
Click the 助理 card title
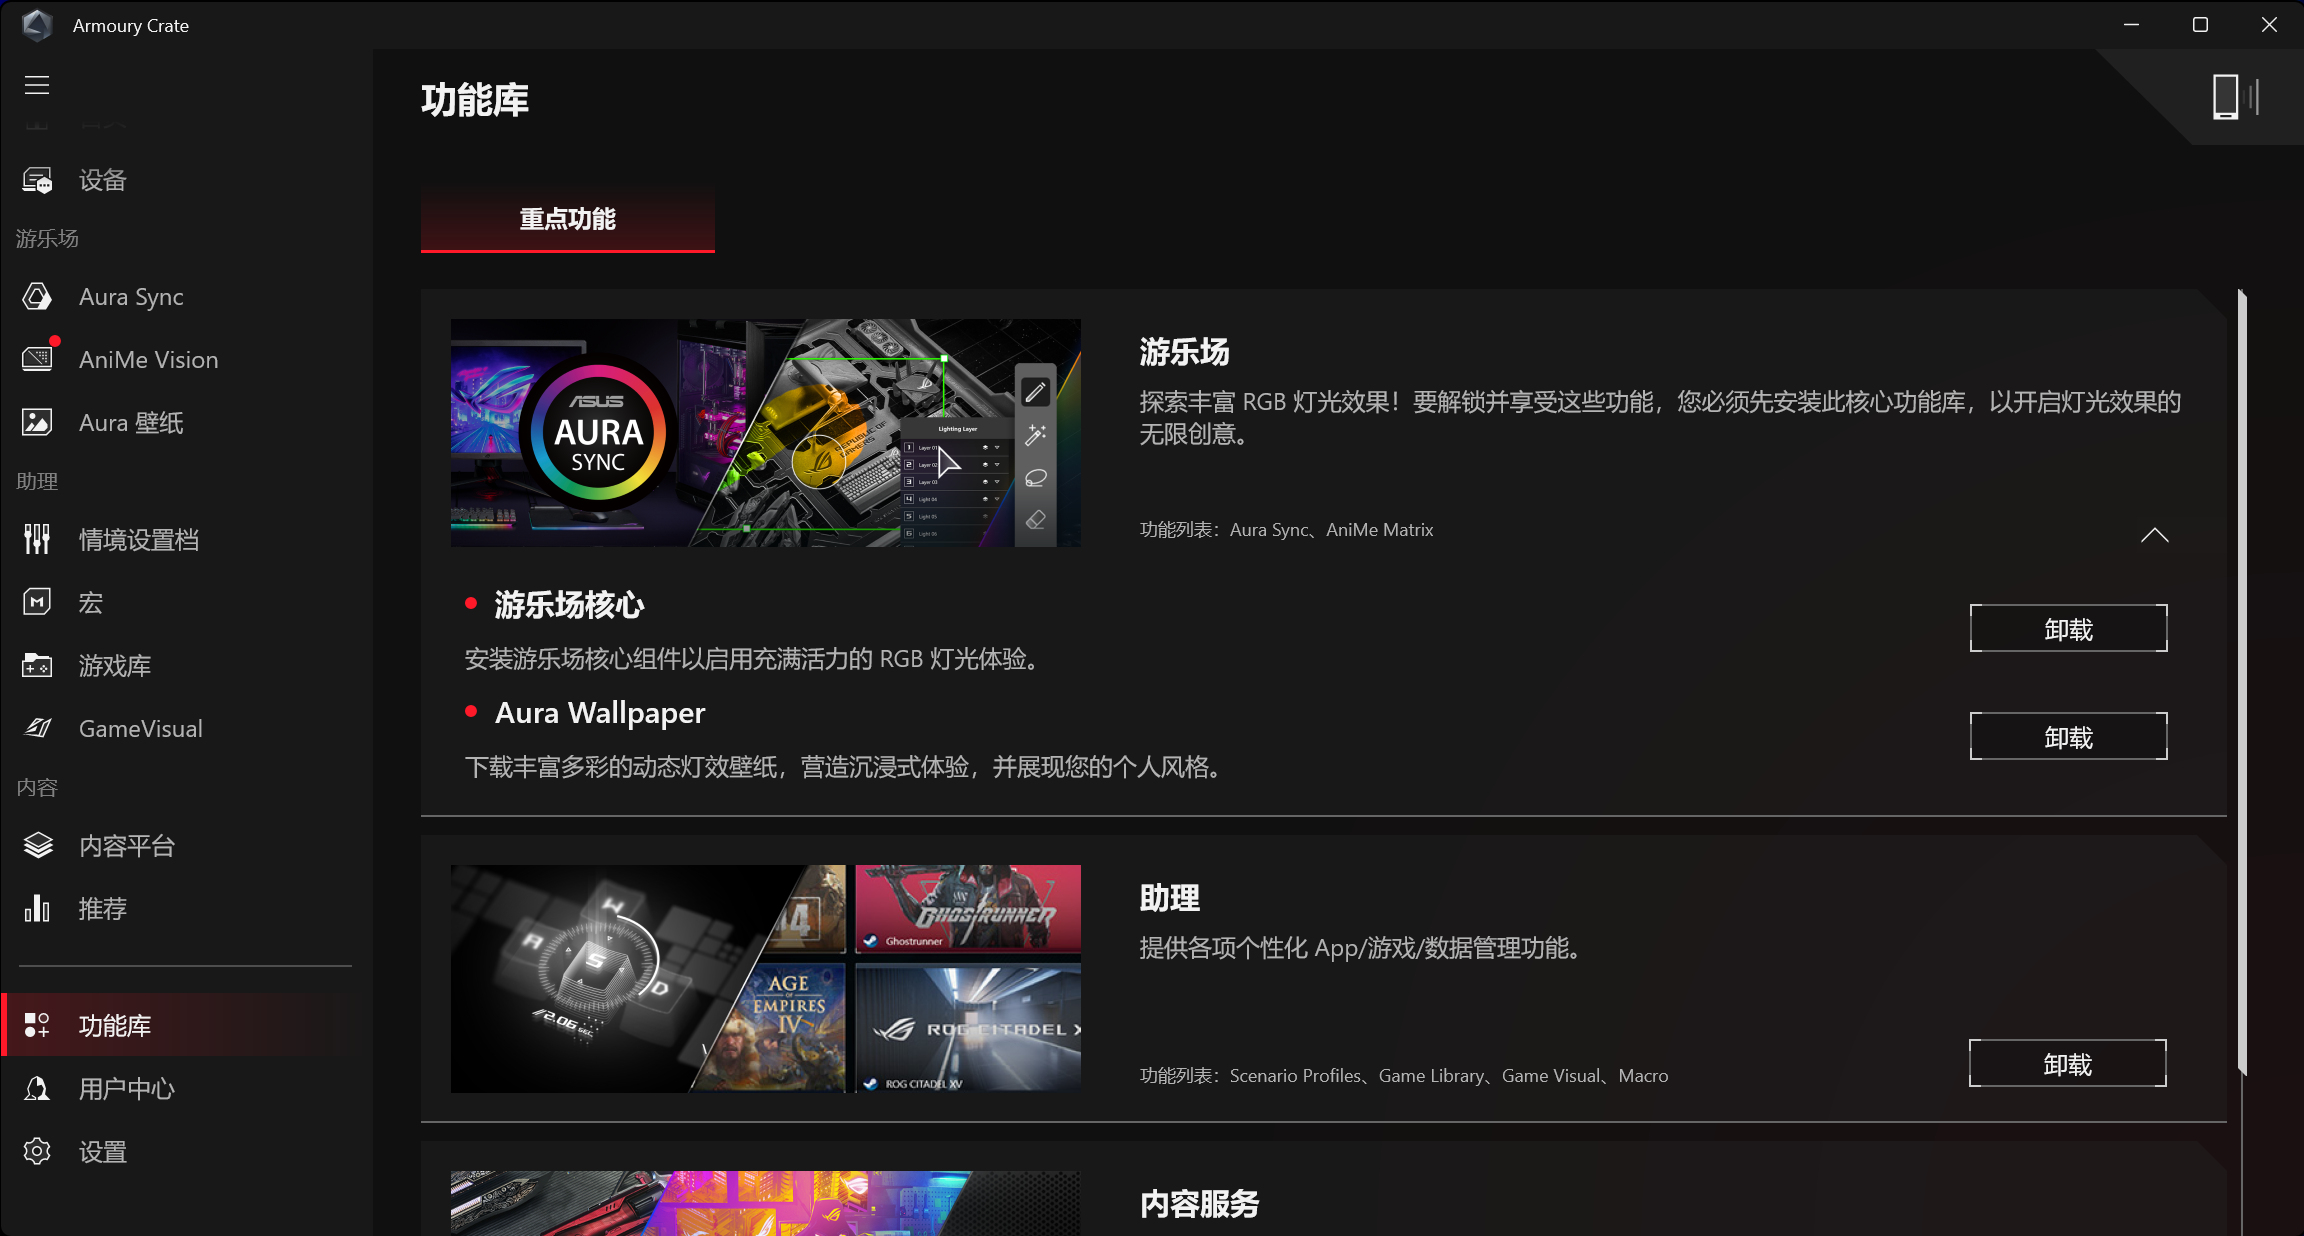[1170, 898]
